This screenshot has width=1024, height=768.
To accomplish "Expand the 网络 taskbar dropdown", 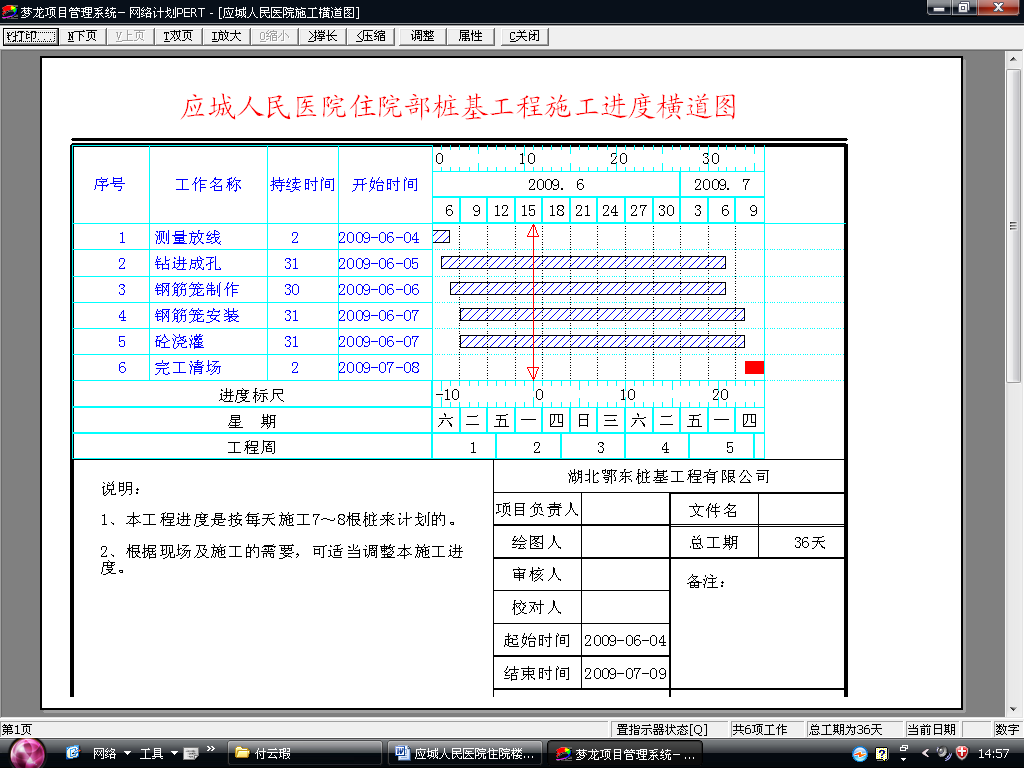I will coord(127,753).
